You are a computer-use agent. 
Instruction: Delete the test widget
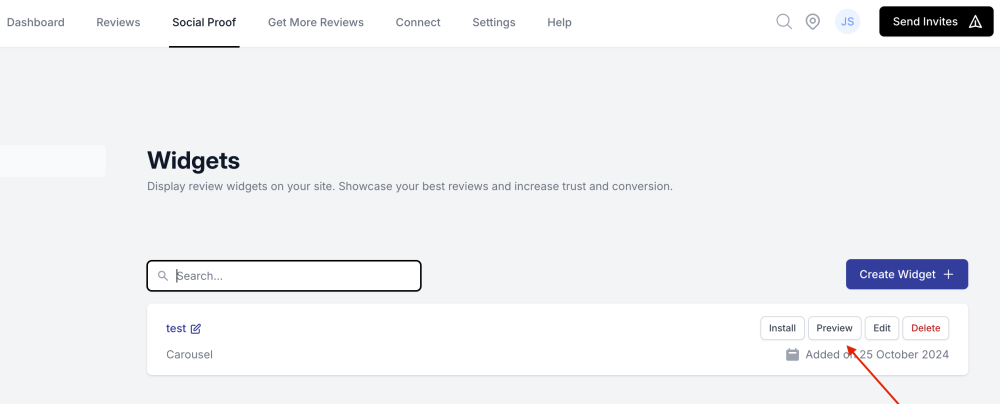click(x=925, y=328)
